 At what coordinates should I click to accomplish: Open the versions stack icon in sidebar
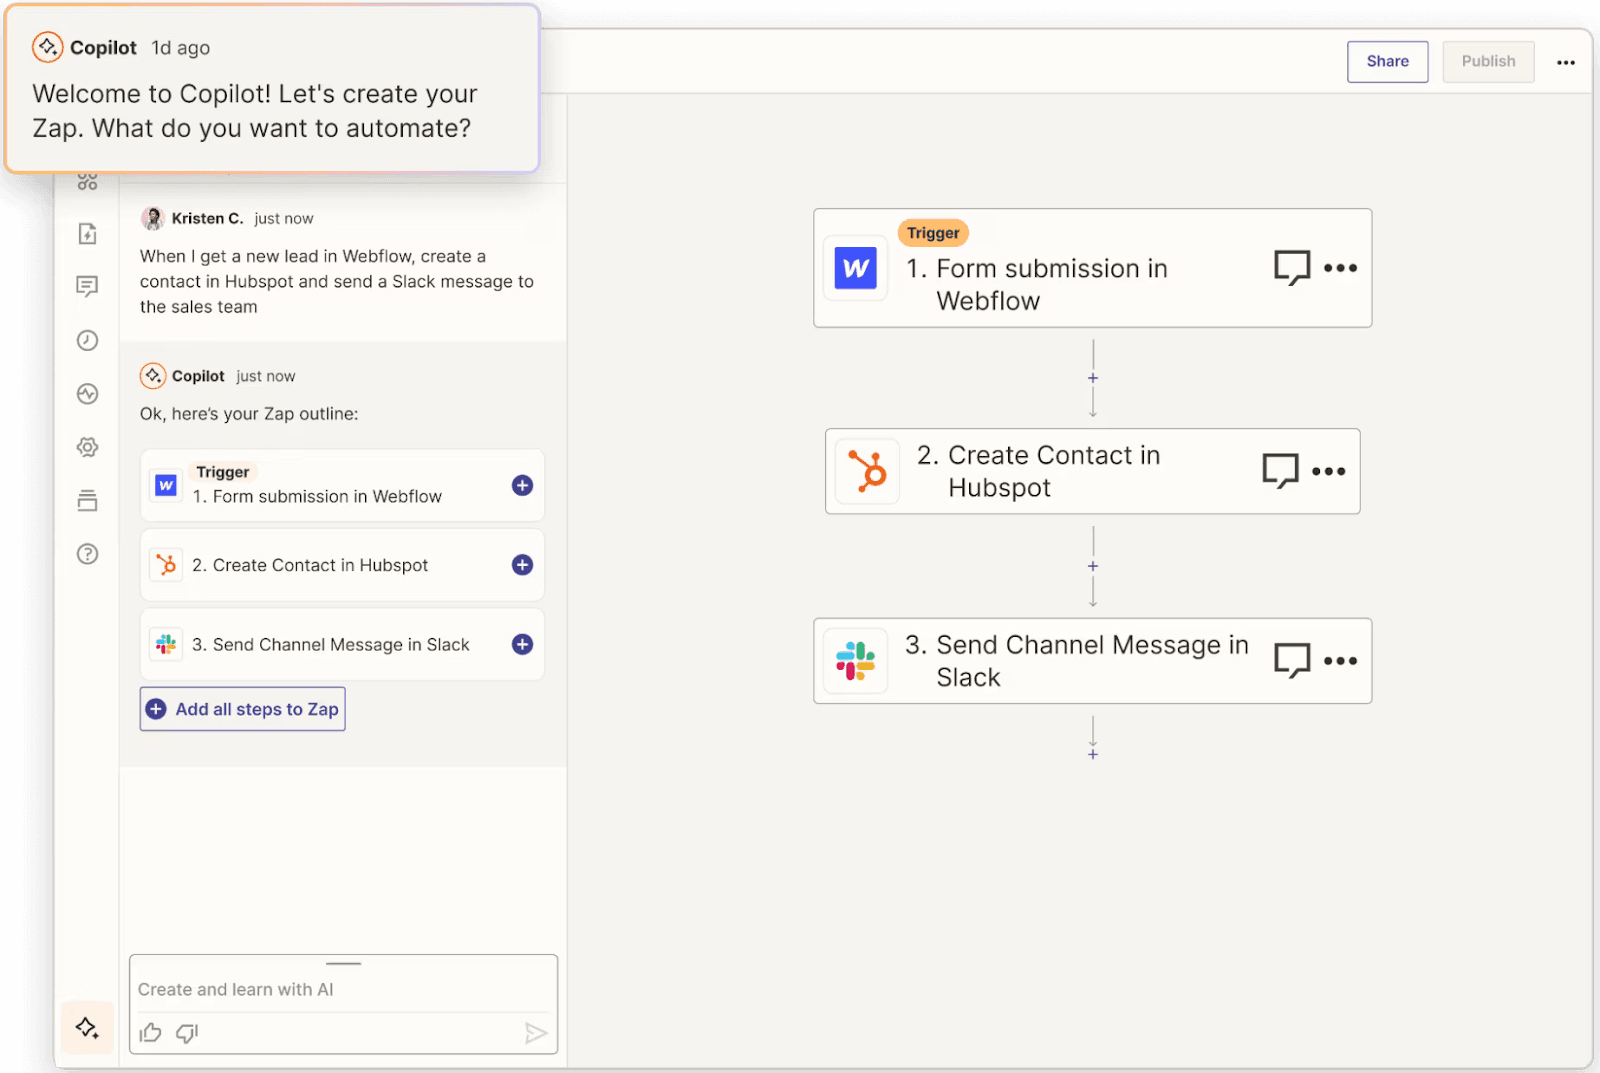click(88, 500)
